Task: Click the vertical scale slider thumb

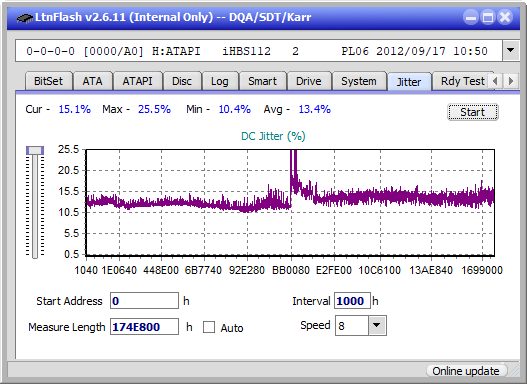Action: point(35,150)
